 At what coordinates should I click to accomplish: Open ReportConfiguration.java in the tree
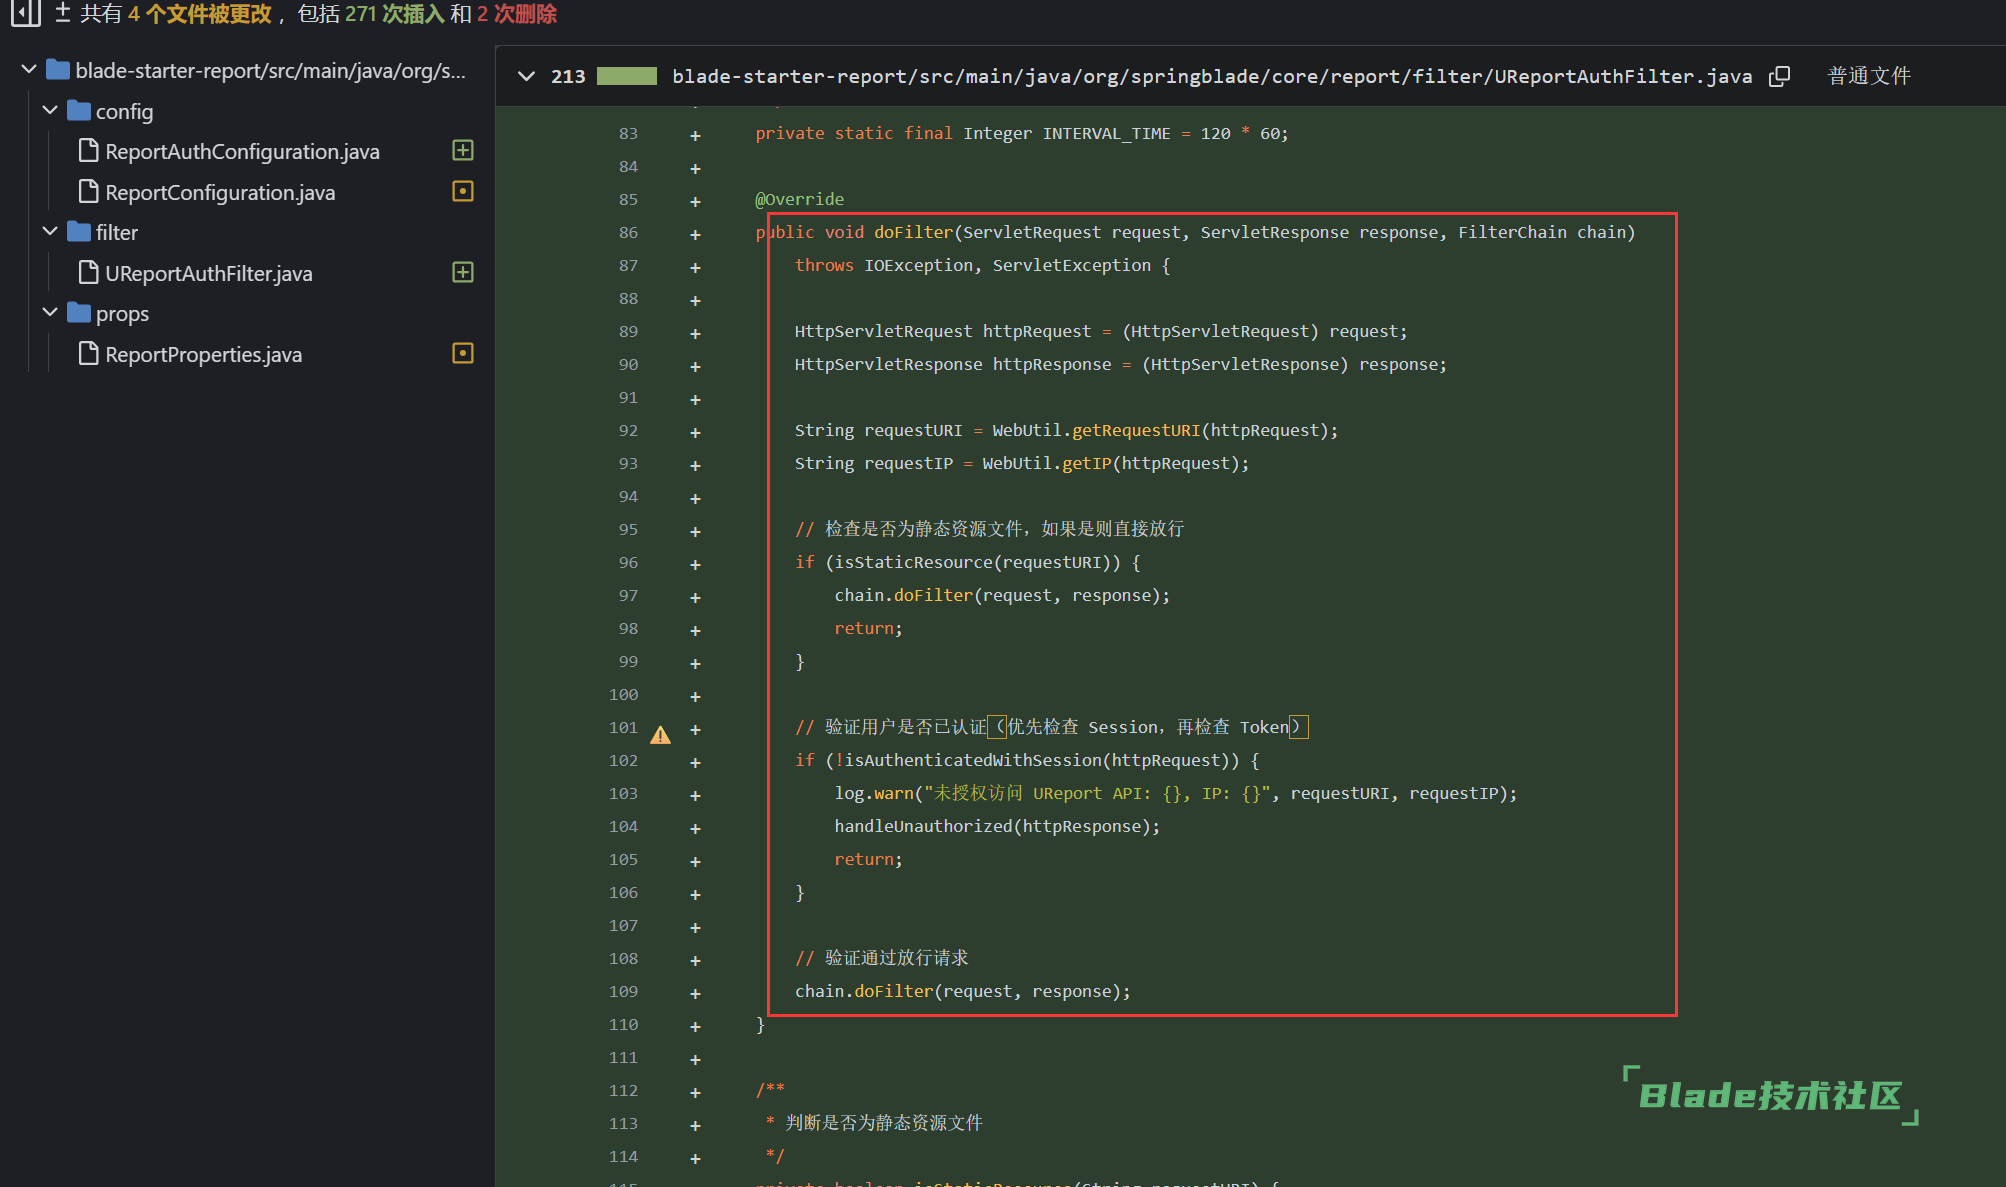(220, 192)
